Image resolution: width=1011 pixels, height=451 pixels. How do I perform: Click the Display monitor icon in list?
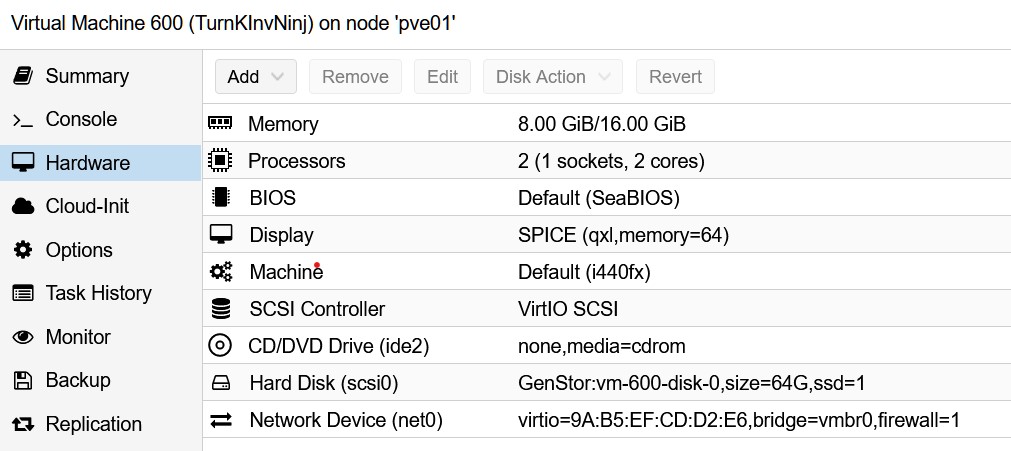point(220,234)
